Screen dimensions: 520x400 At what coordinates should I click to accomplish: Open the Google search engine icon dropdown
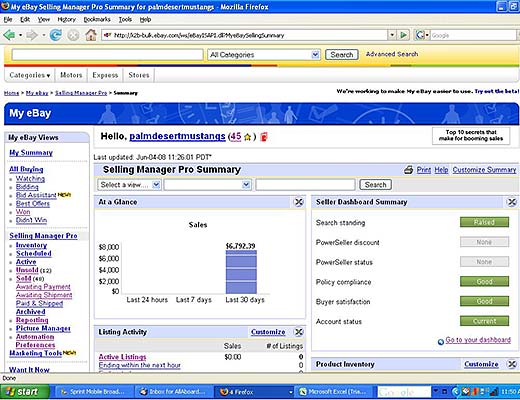pos(422,35)
